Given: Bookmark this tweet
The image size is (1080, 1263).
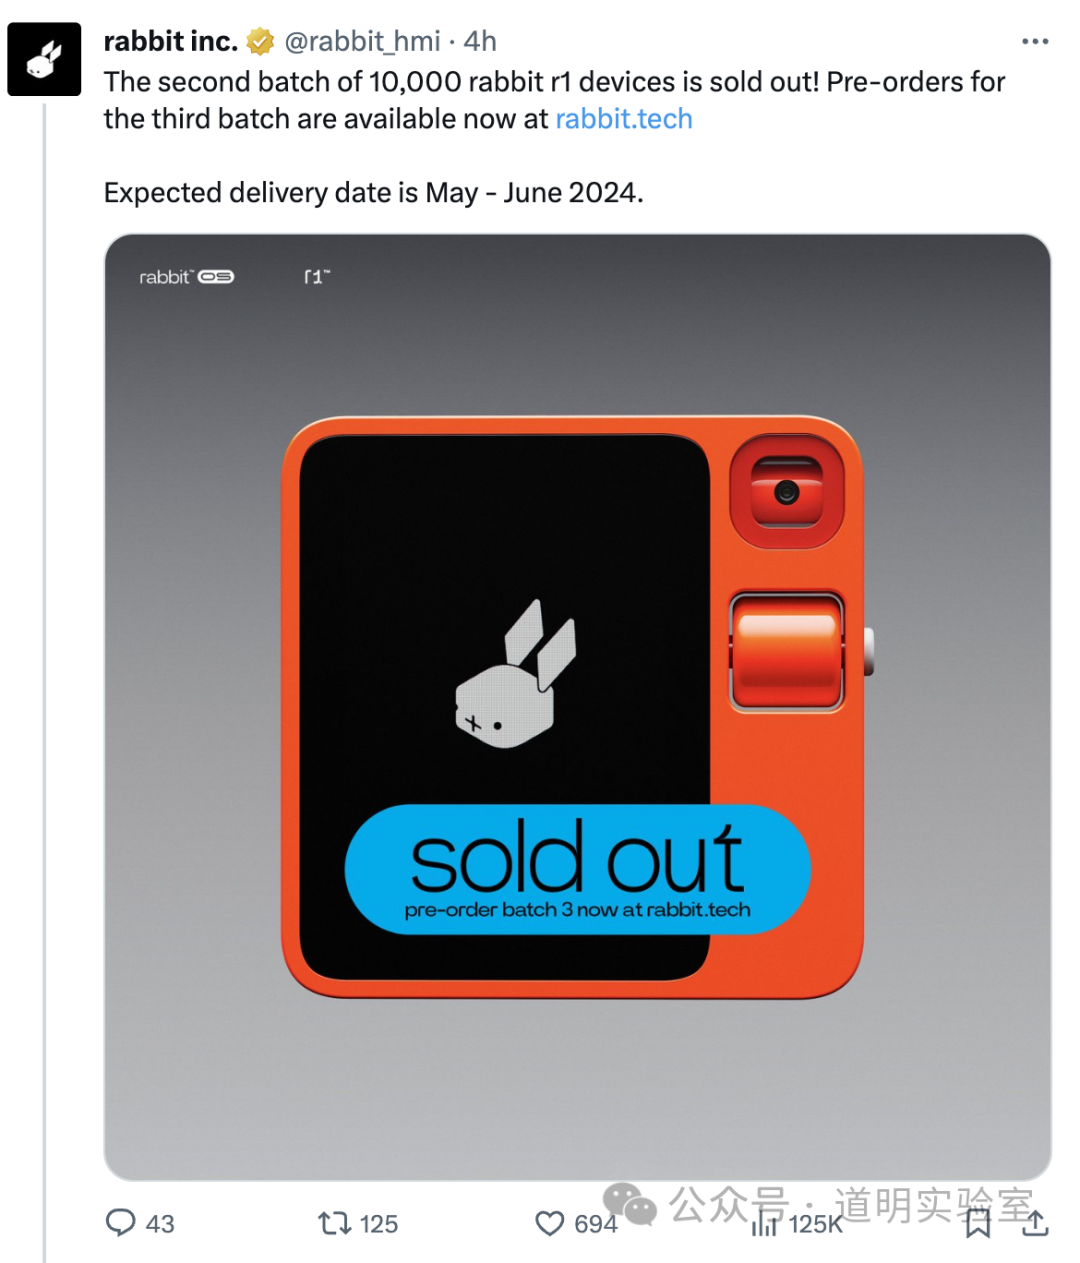Looking at the screenshot, I should point(978,1223).
